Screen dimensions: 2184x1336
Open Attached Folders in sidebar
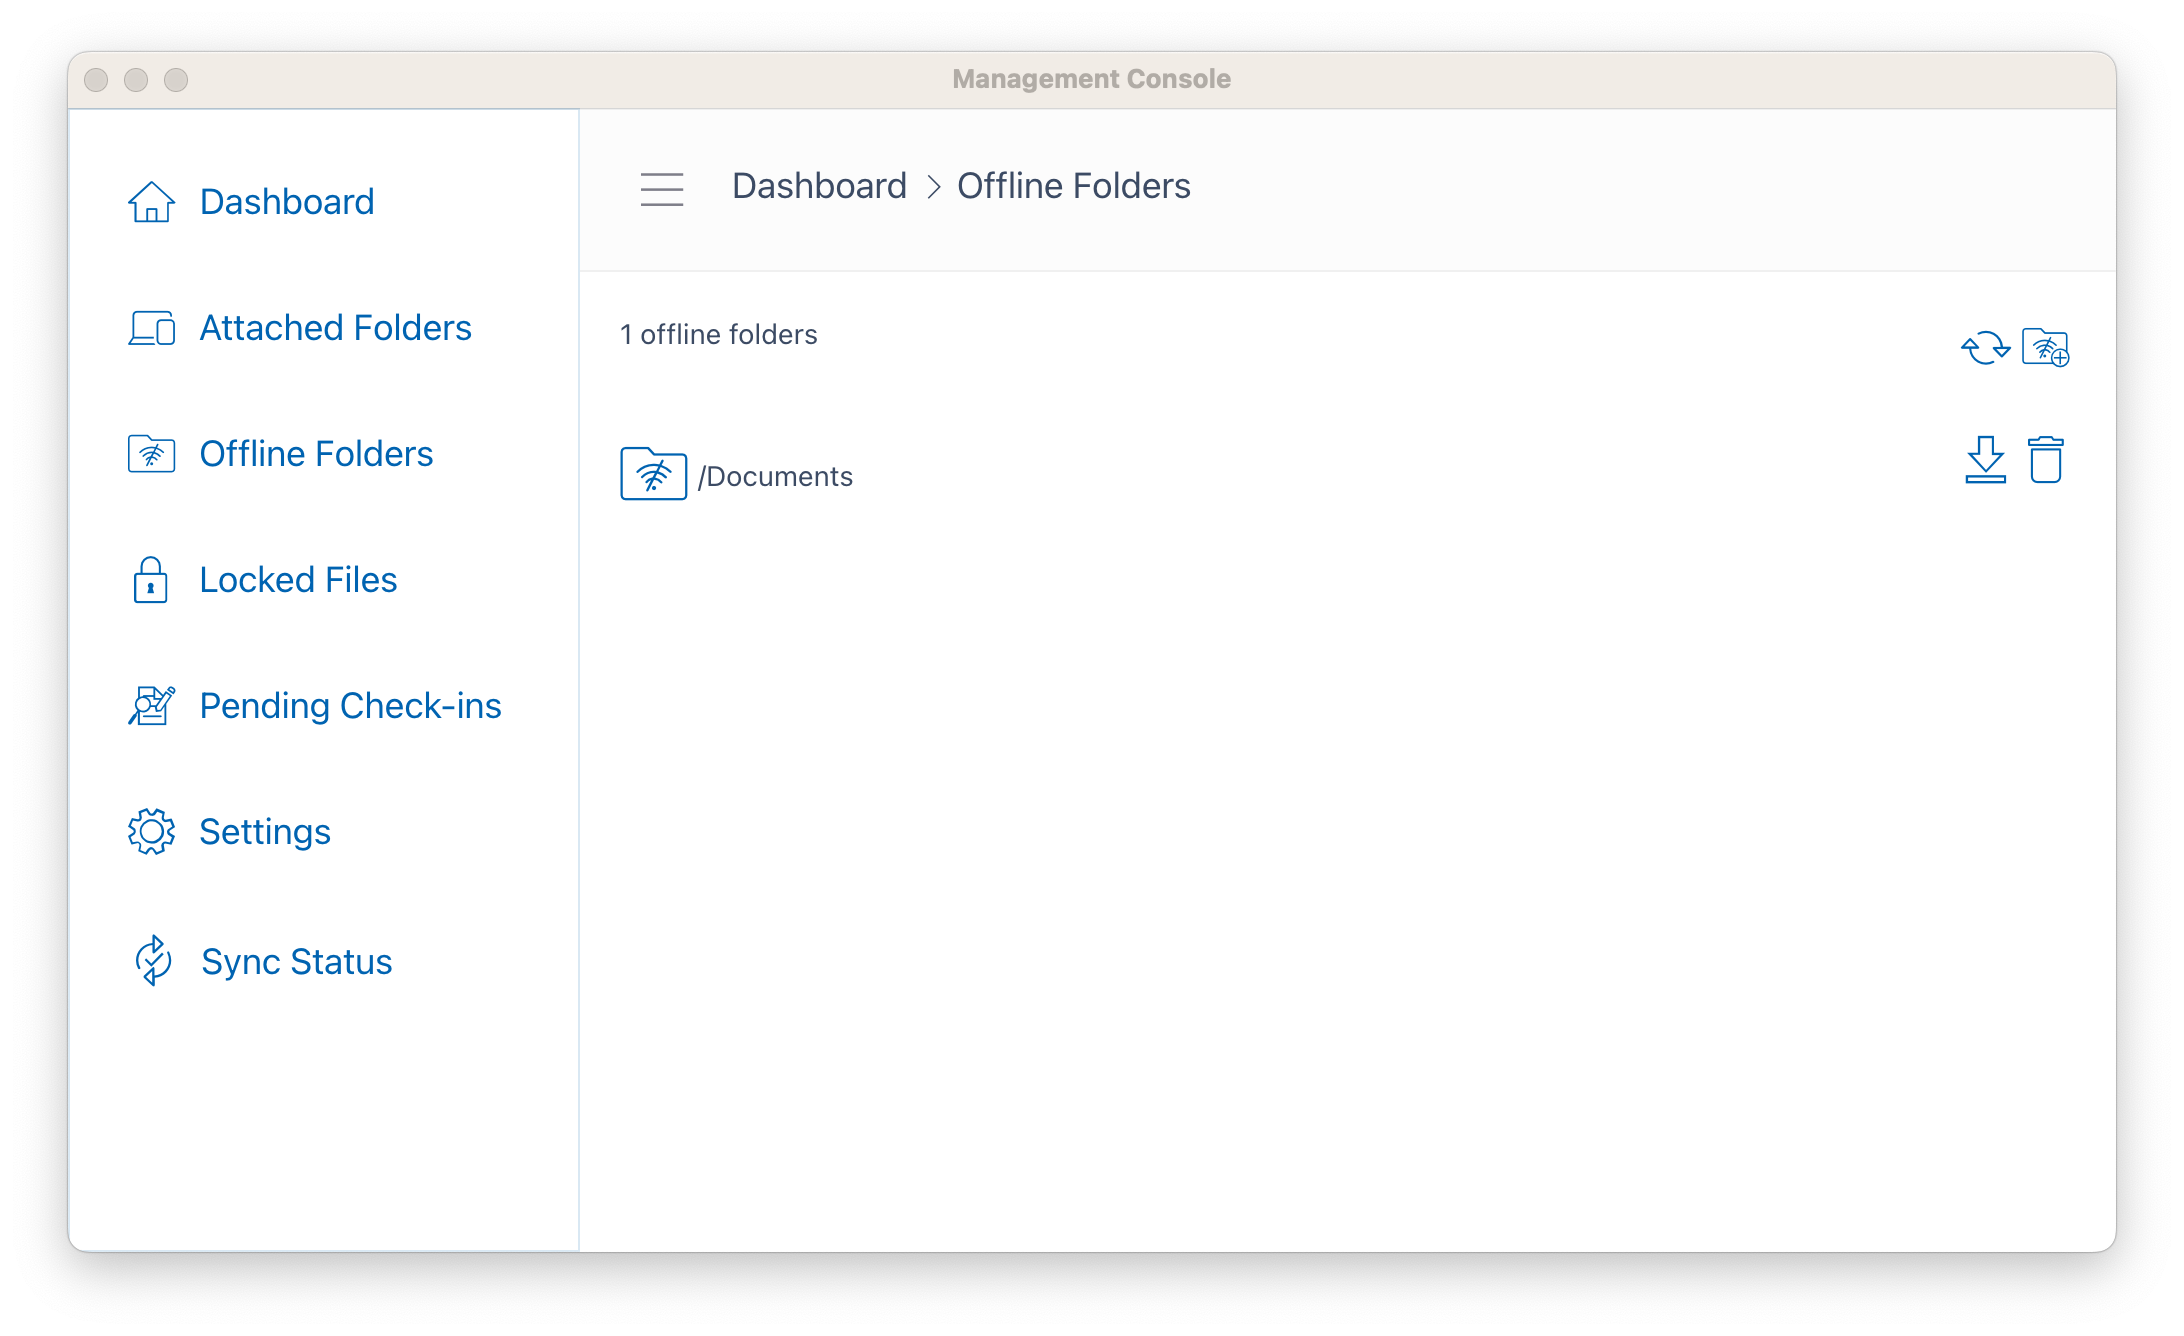[x=335, y=328]
